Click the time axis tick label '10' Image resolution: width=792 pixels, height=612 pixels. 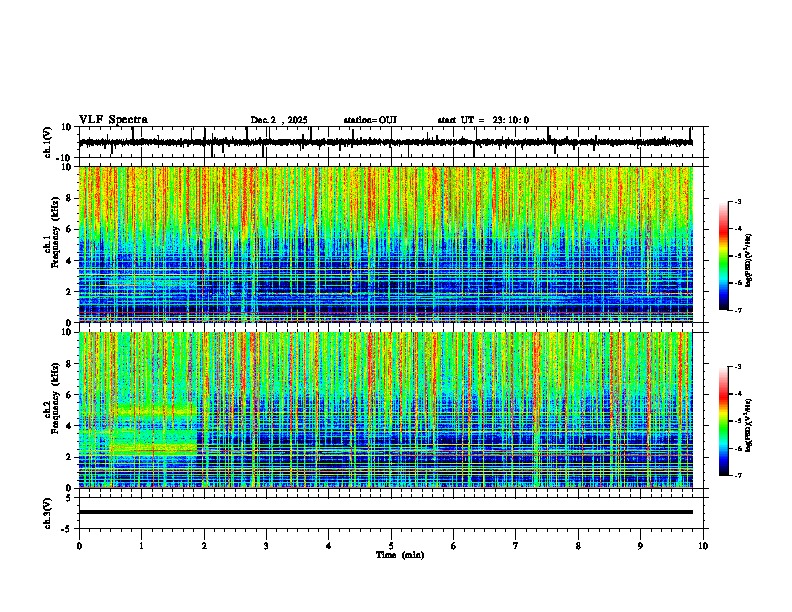(x=703, y=546)
